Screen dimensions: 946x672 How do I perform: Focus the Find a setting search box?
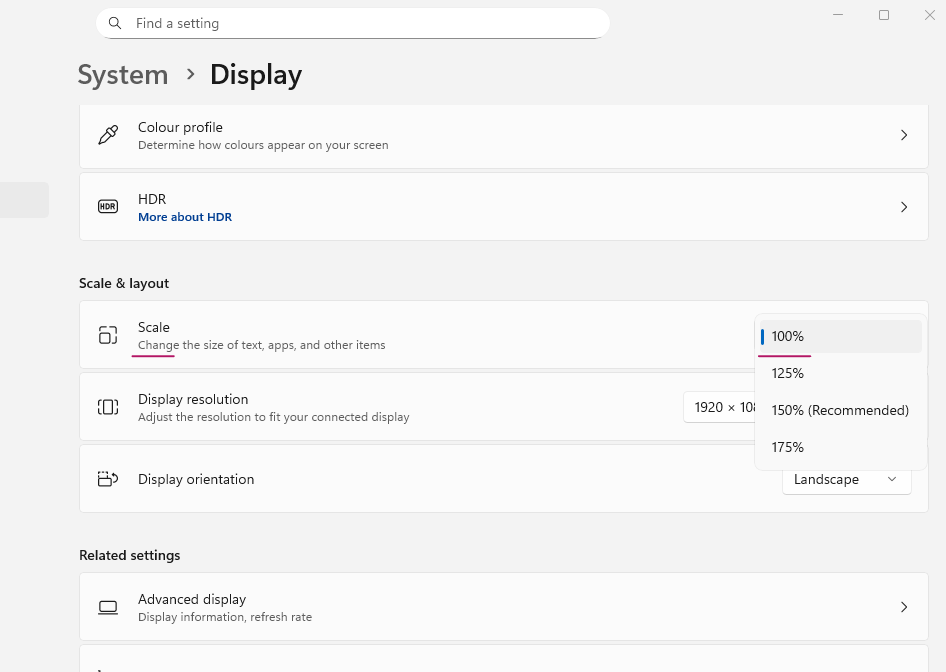click(x=360, y=23)
